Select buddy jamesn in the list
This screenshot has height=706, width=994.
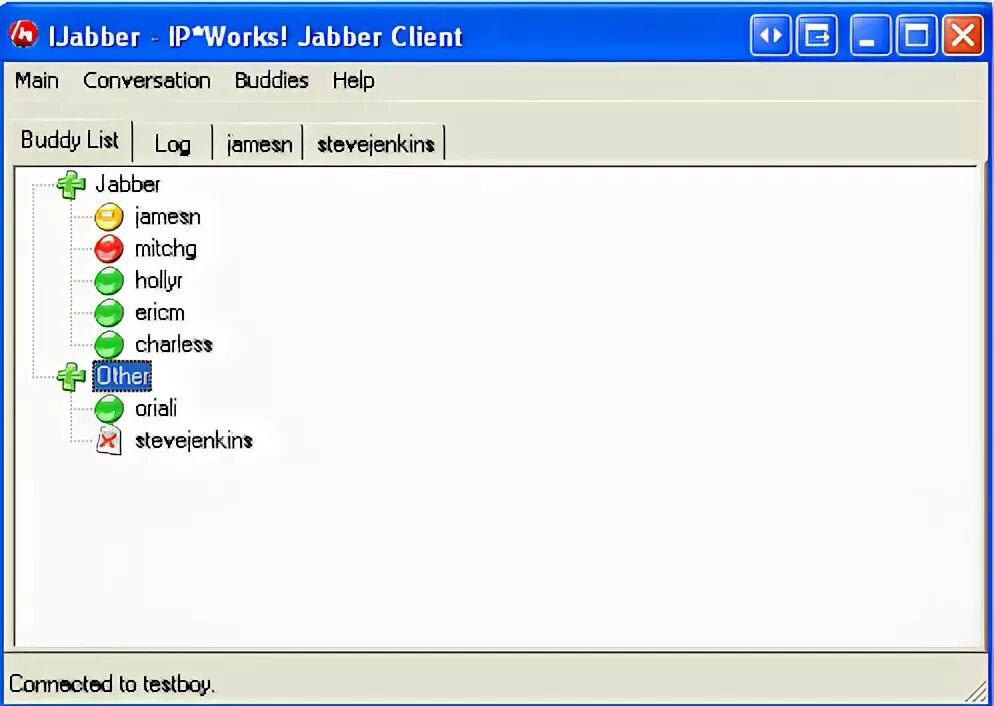click(167, 217)
